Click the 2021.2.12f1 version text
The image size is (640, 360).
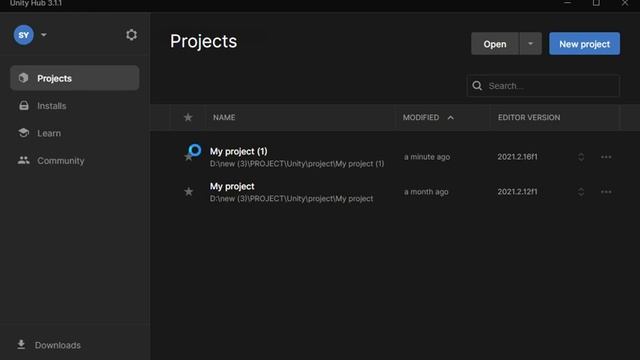tap(517, 192)
